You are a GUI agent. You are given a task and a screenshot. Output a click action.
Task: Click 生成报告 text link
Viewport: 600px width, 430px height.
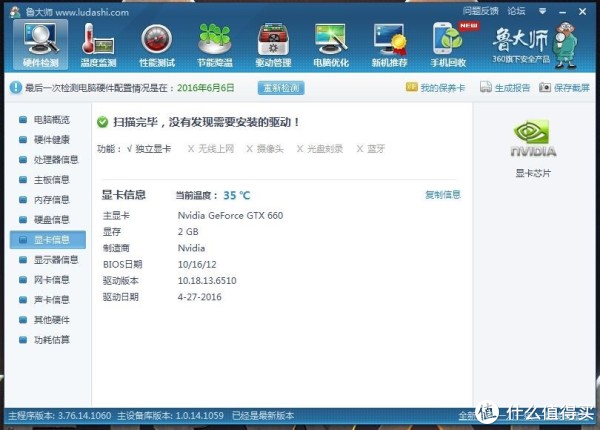click(512, 88)
